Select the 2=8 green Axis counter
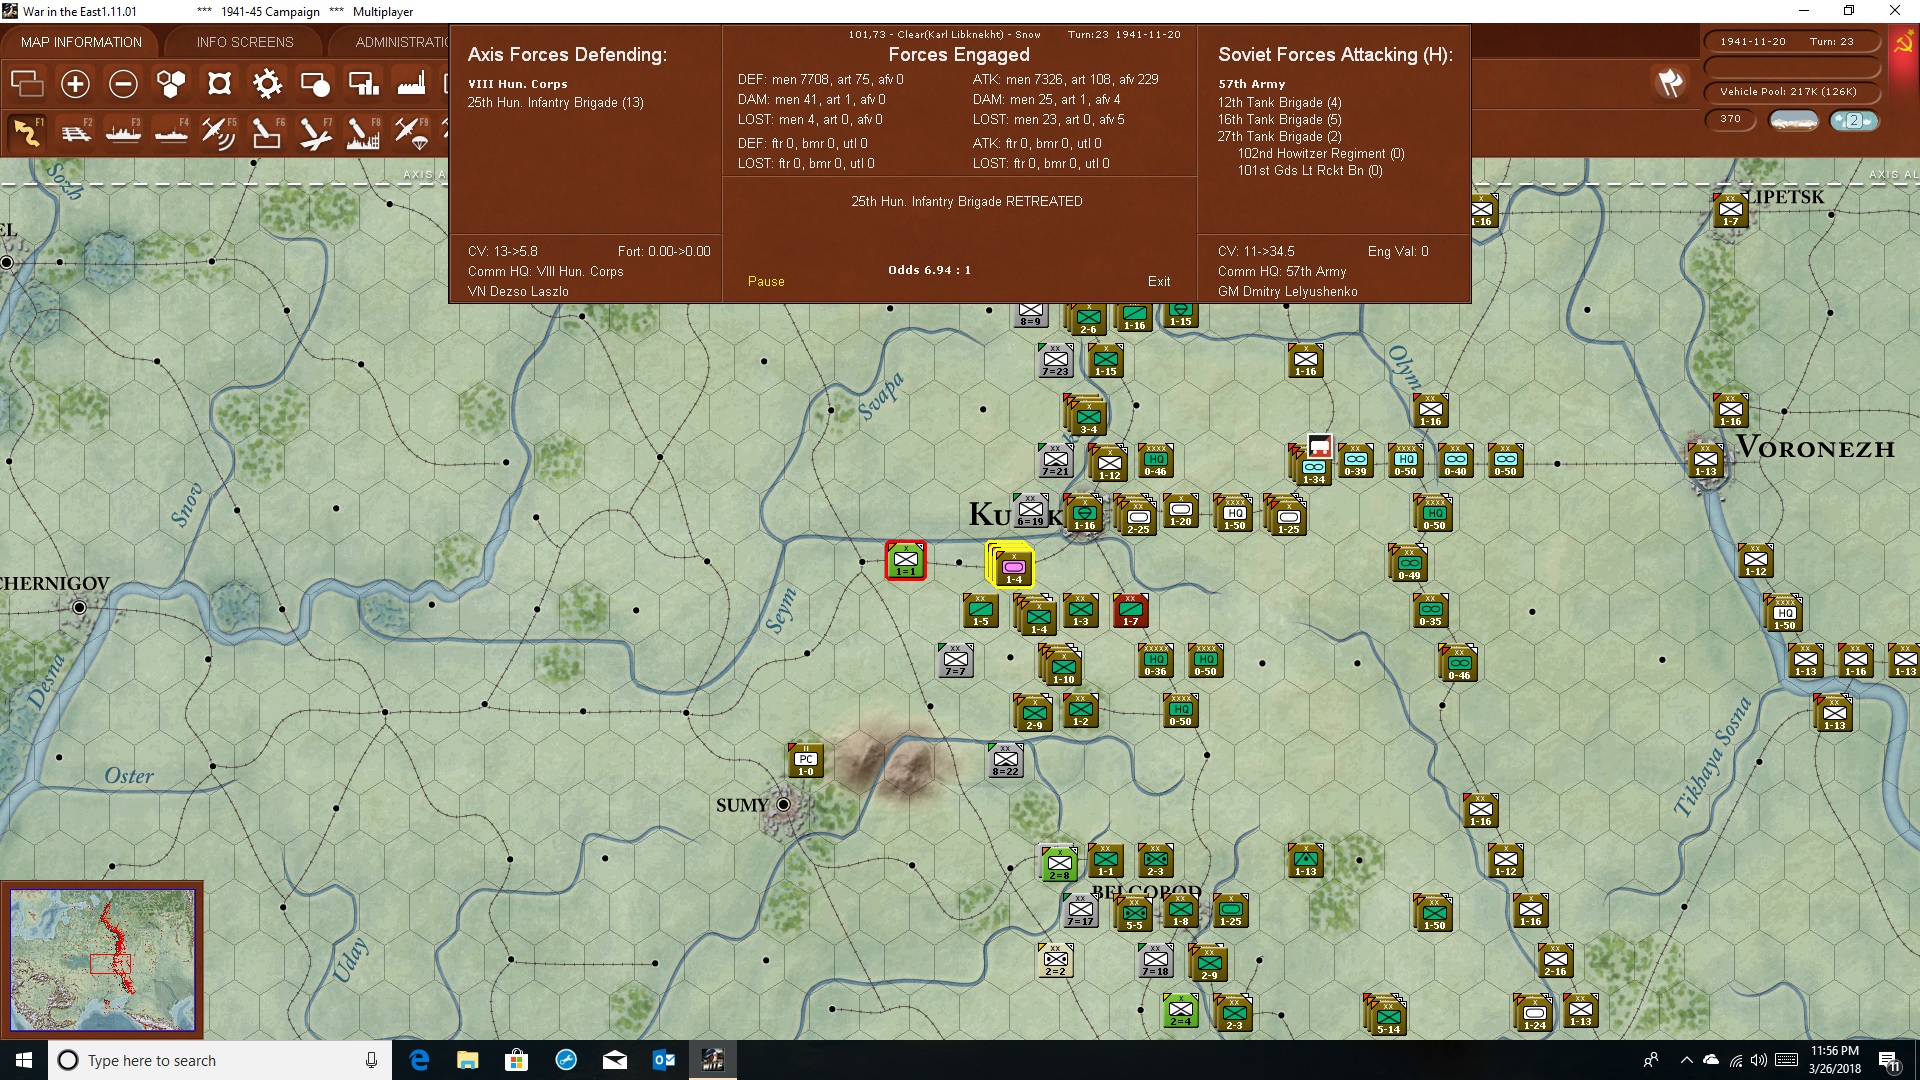Image resolution: width=1920 pixels, height=1080 pixels. coord(1059,864)
